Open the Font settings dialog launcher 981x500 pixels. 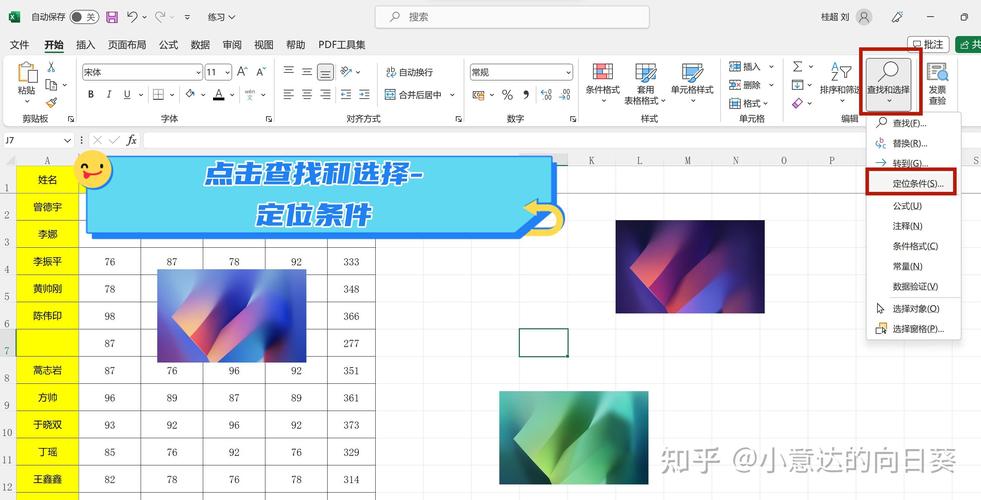pos(268,118)
